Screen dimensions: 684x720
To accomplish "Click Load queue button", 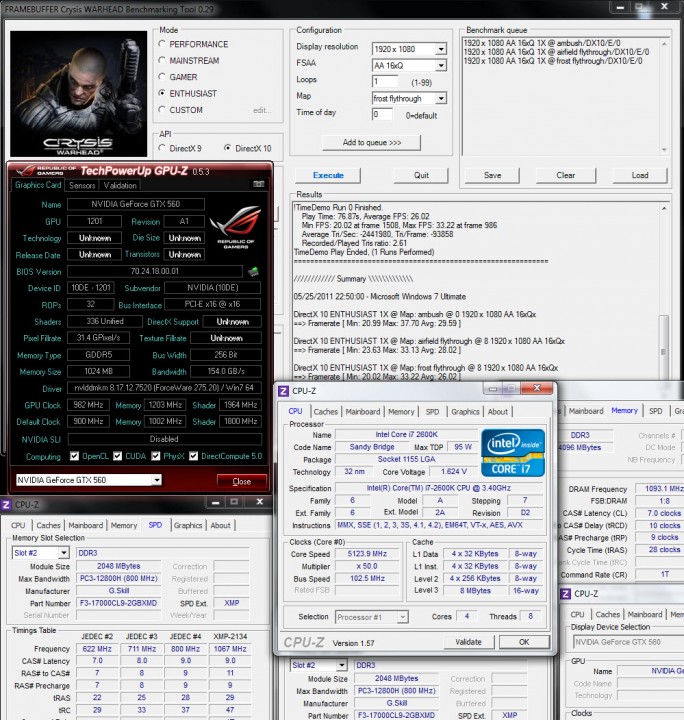I will (639, 175).
